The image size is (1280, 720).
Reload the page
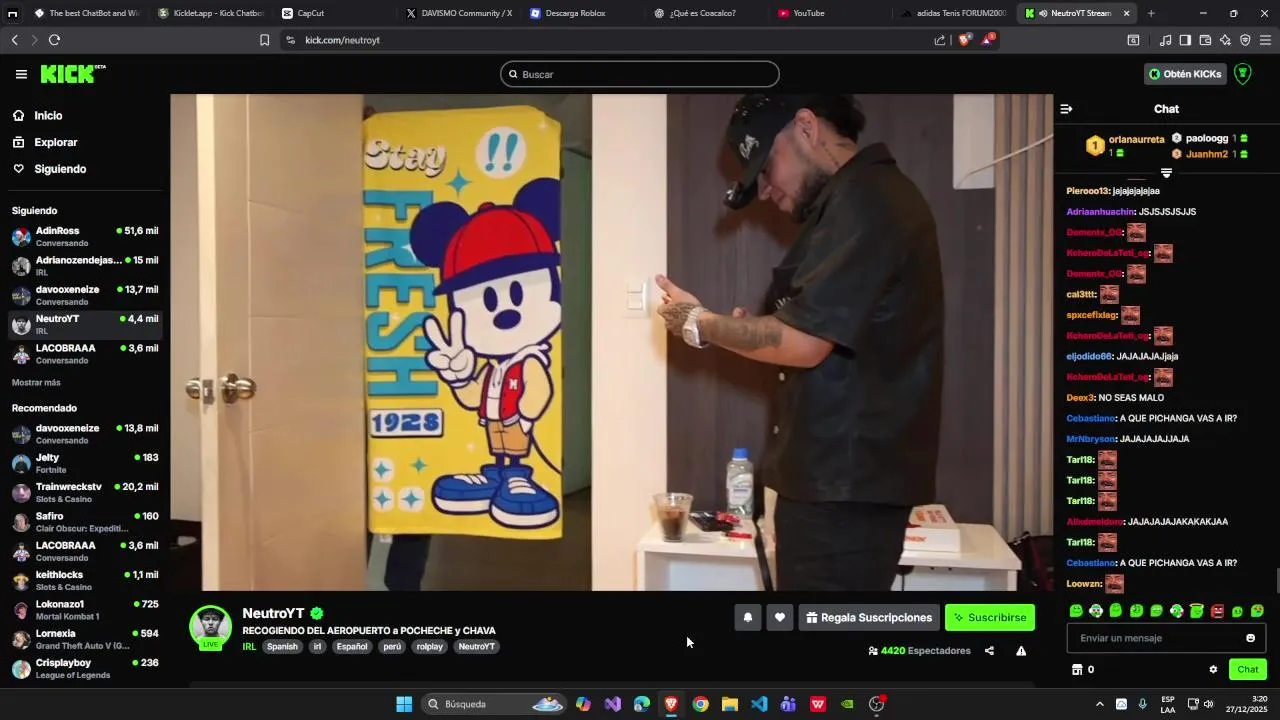[x=54, y=40]
